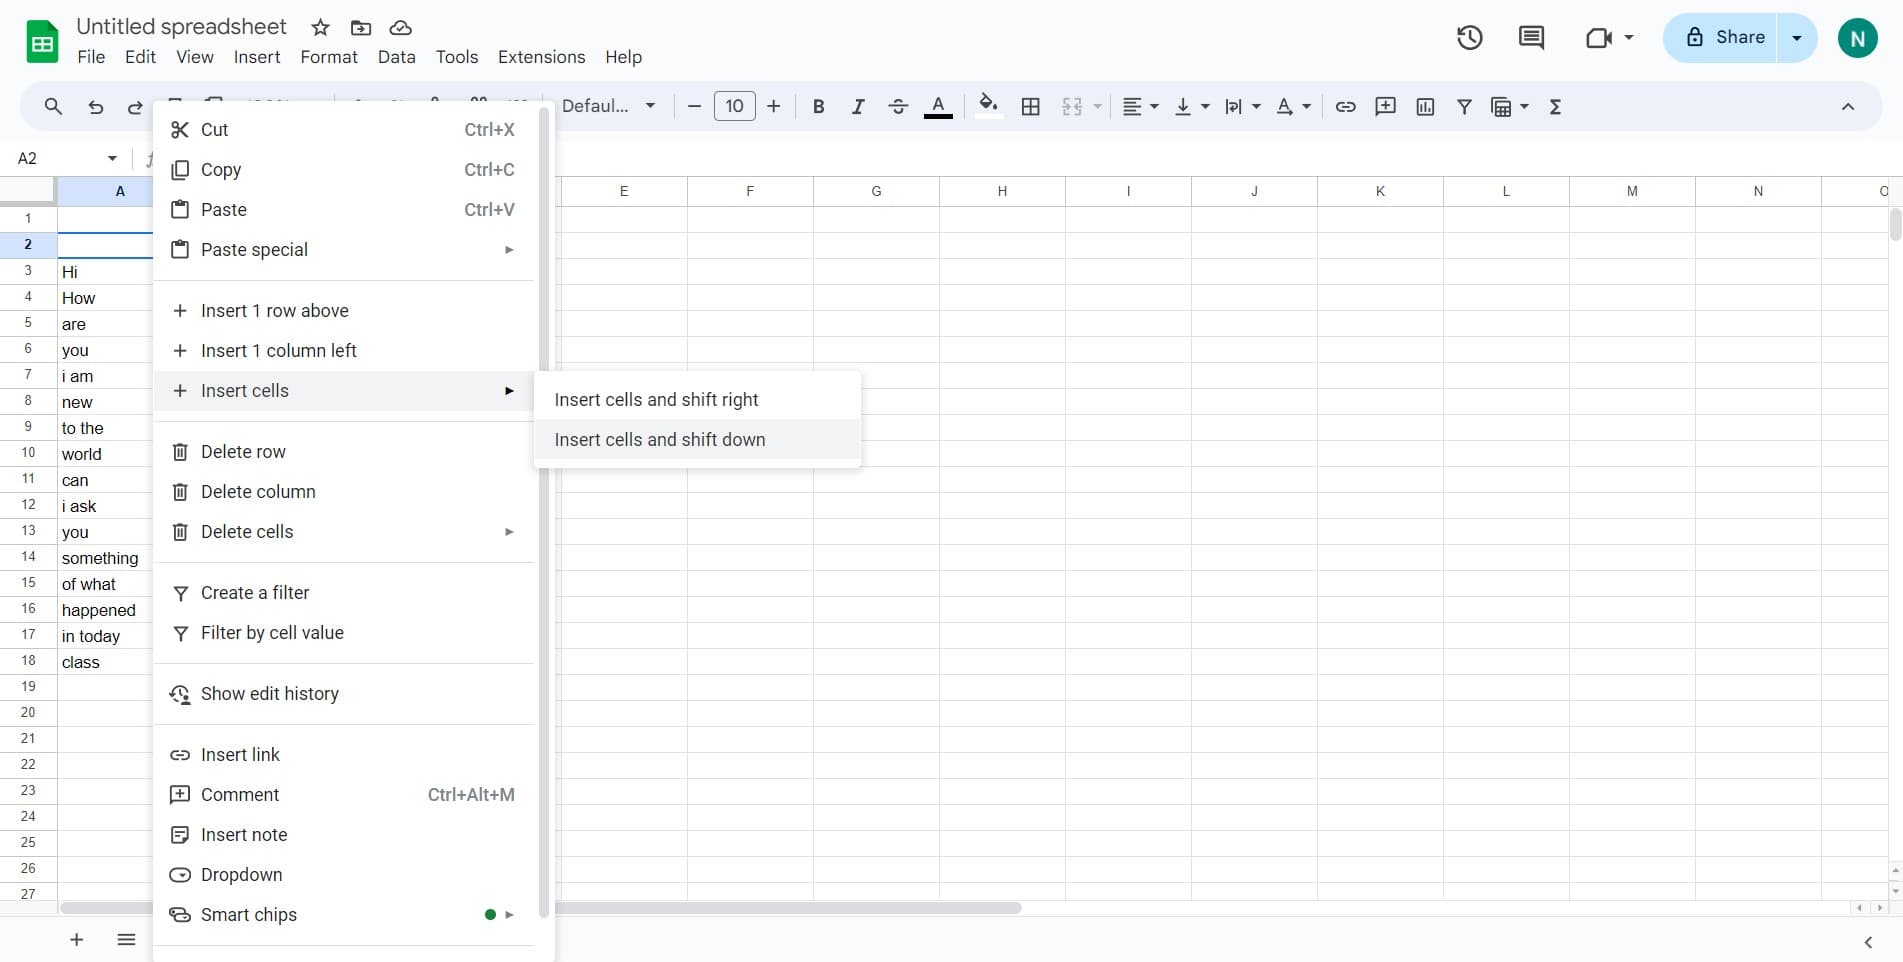
Task: Apply strikethrough formatting
Action: click(x=898, y=106)
